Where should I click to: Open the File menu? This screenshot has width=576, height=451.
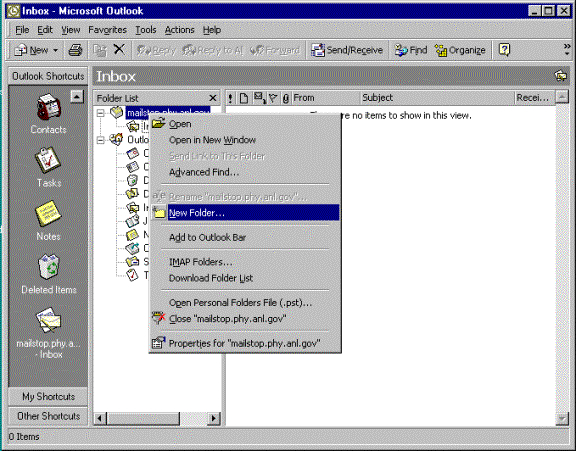click(x=22, y=30)
